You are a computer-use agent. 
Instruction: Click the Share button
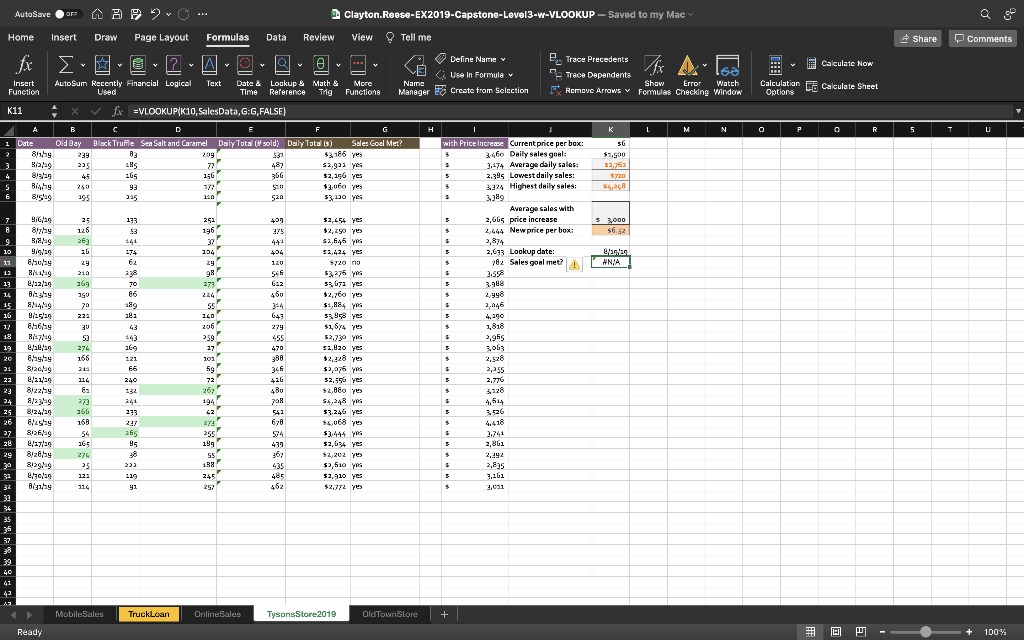coord(916,37)
